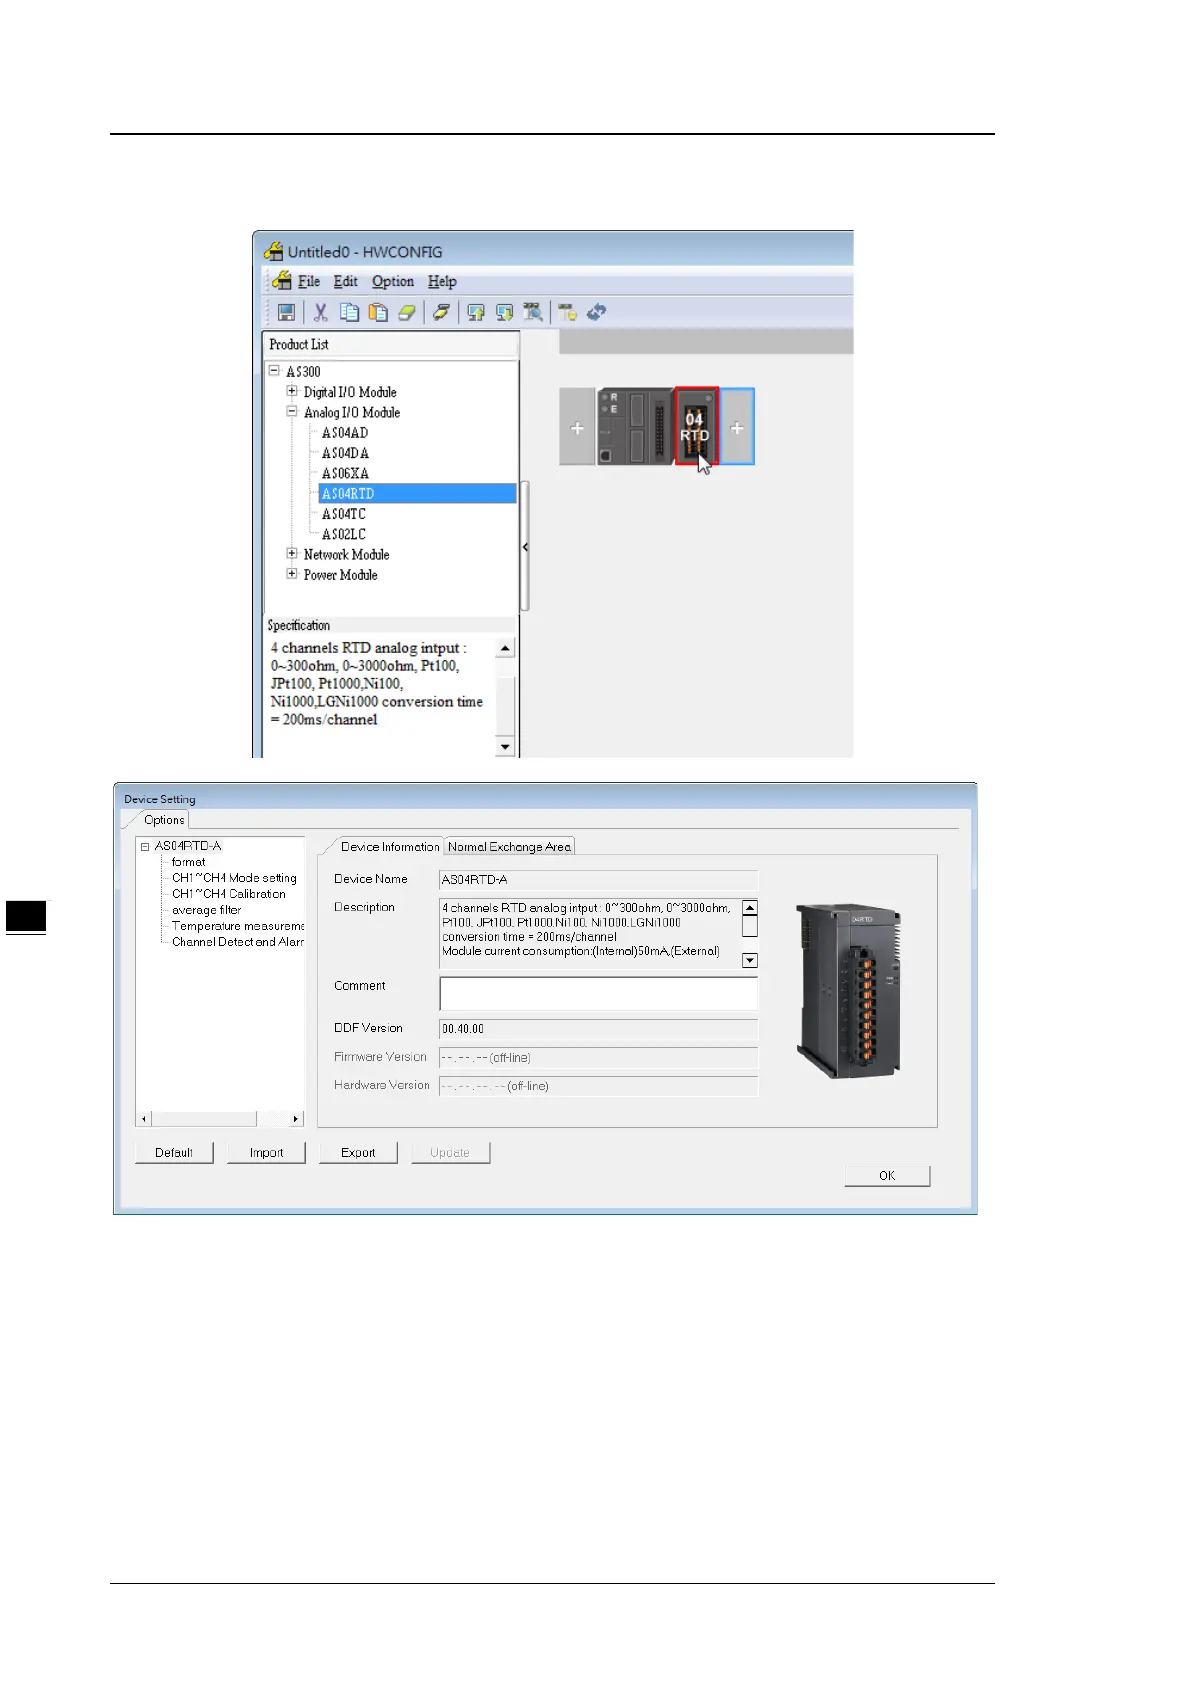This screenshot has height=1684, width=1191.
Task: Click the eraser Delete icon
Action: coord(406,312)
